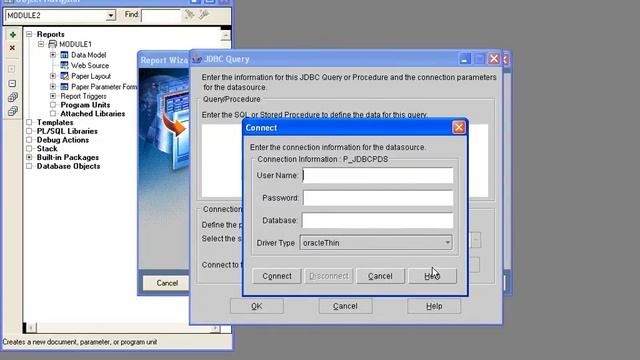Collapse the MODULE1 node
This screenshot has width=640, height=360.
[41, 44]
